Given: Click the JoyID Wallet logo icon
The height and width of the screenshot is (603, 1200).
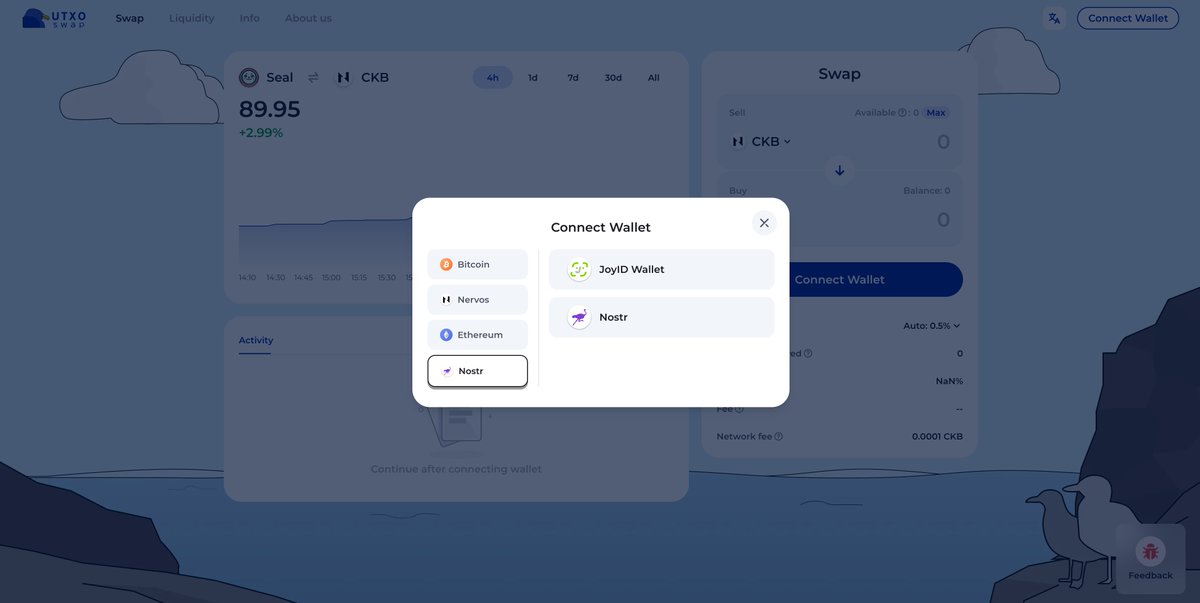Looking at the screenshot, I should click(579, 269).
